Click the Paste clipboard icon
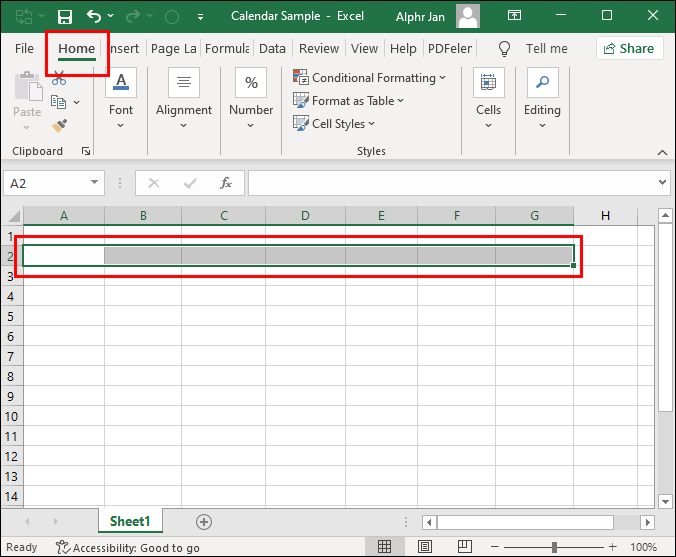The width and height of the screenshot is (676, 557). [28, 86]
